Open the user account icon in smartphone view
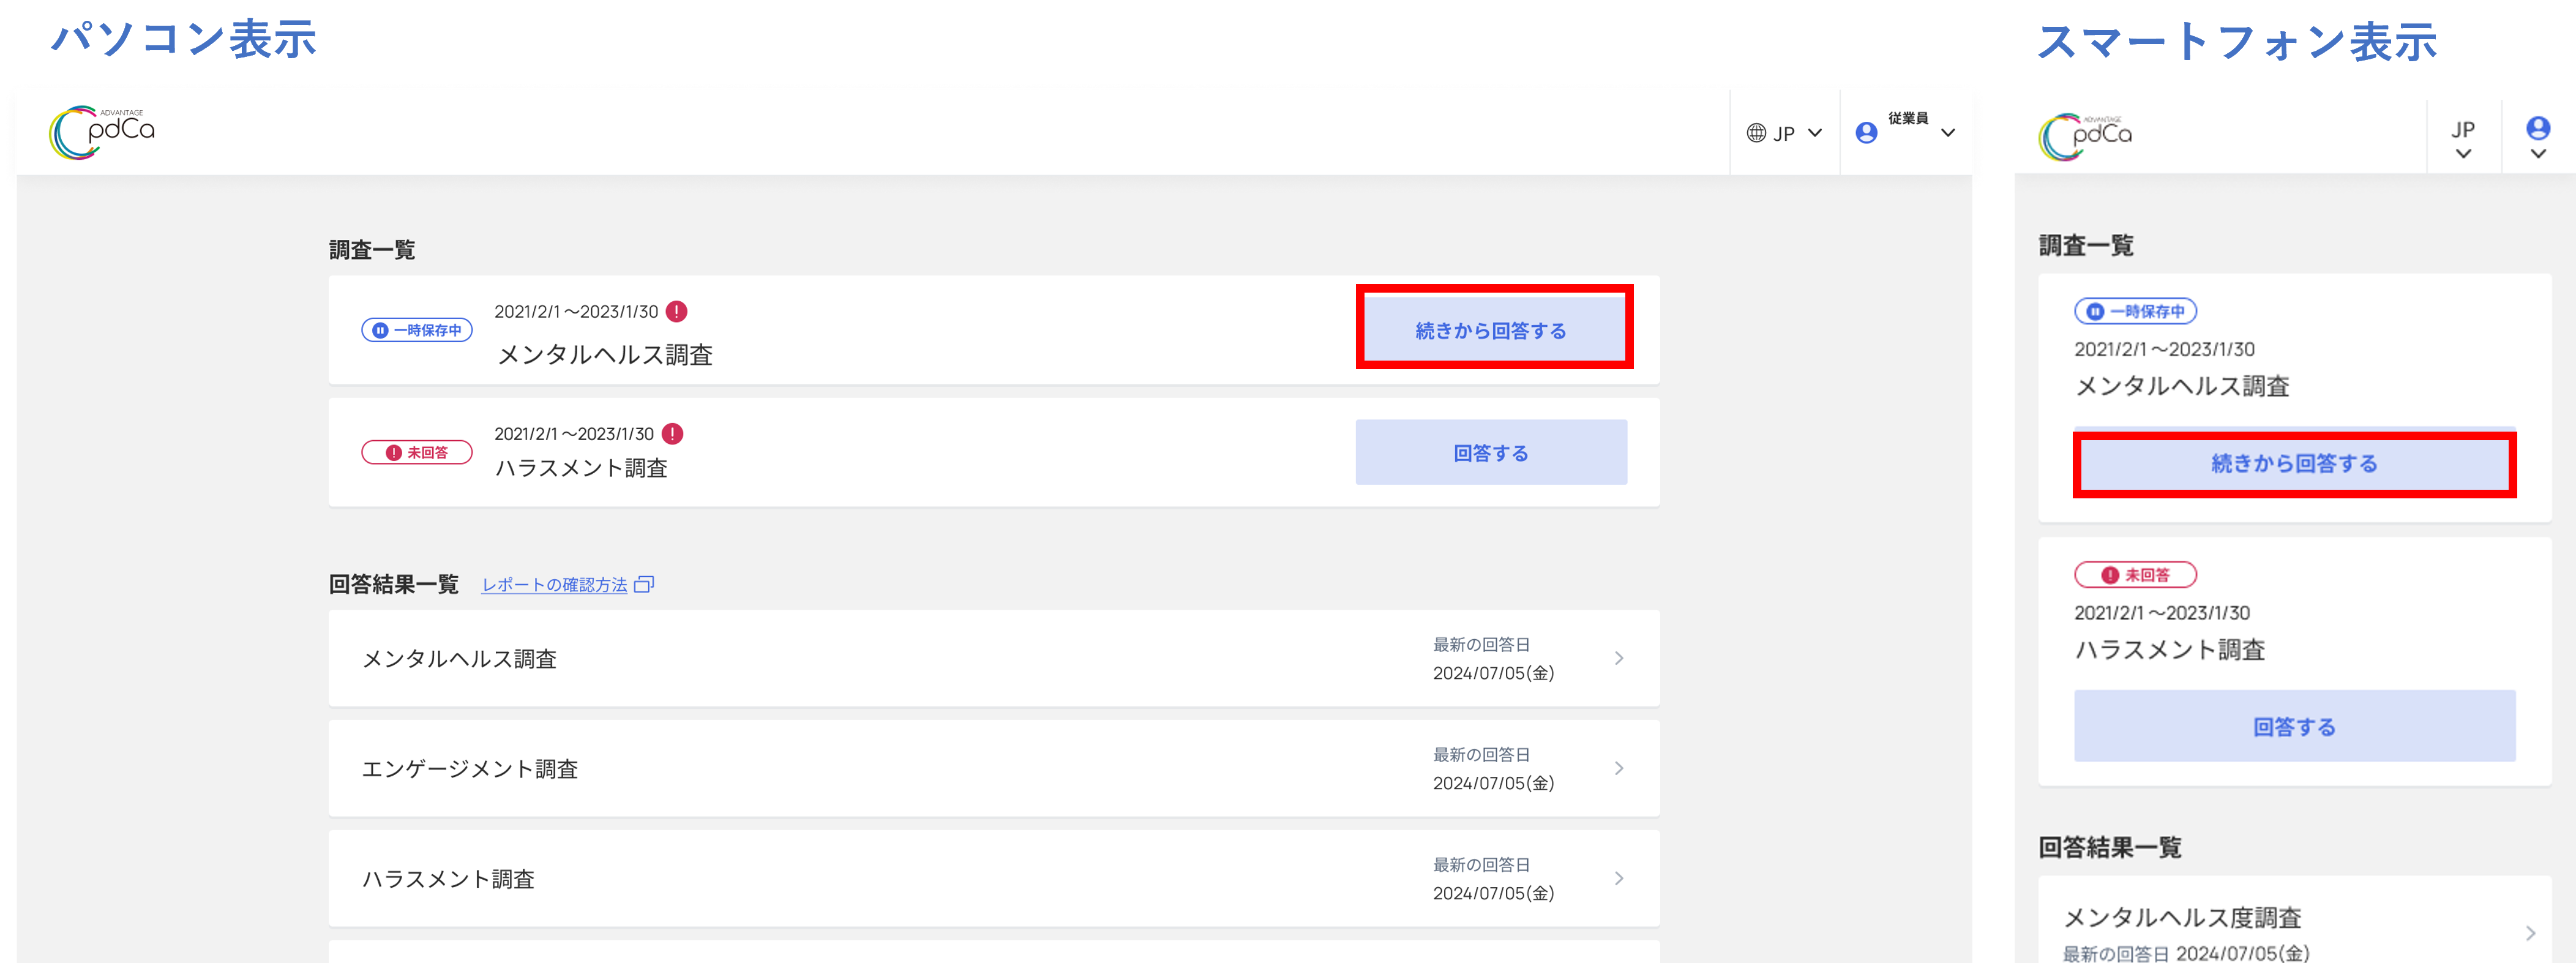Image resolution: width=2576 pixels, height=963 pixels. pos(2538,128)
